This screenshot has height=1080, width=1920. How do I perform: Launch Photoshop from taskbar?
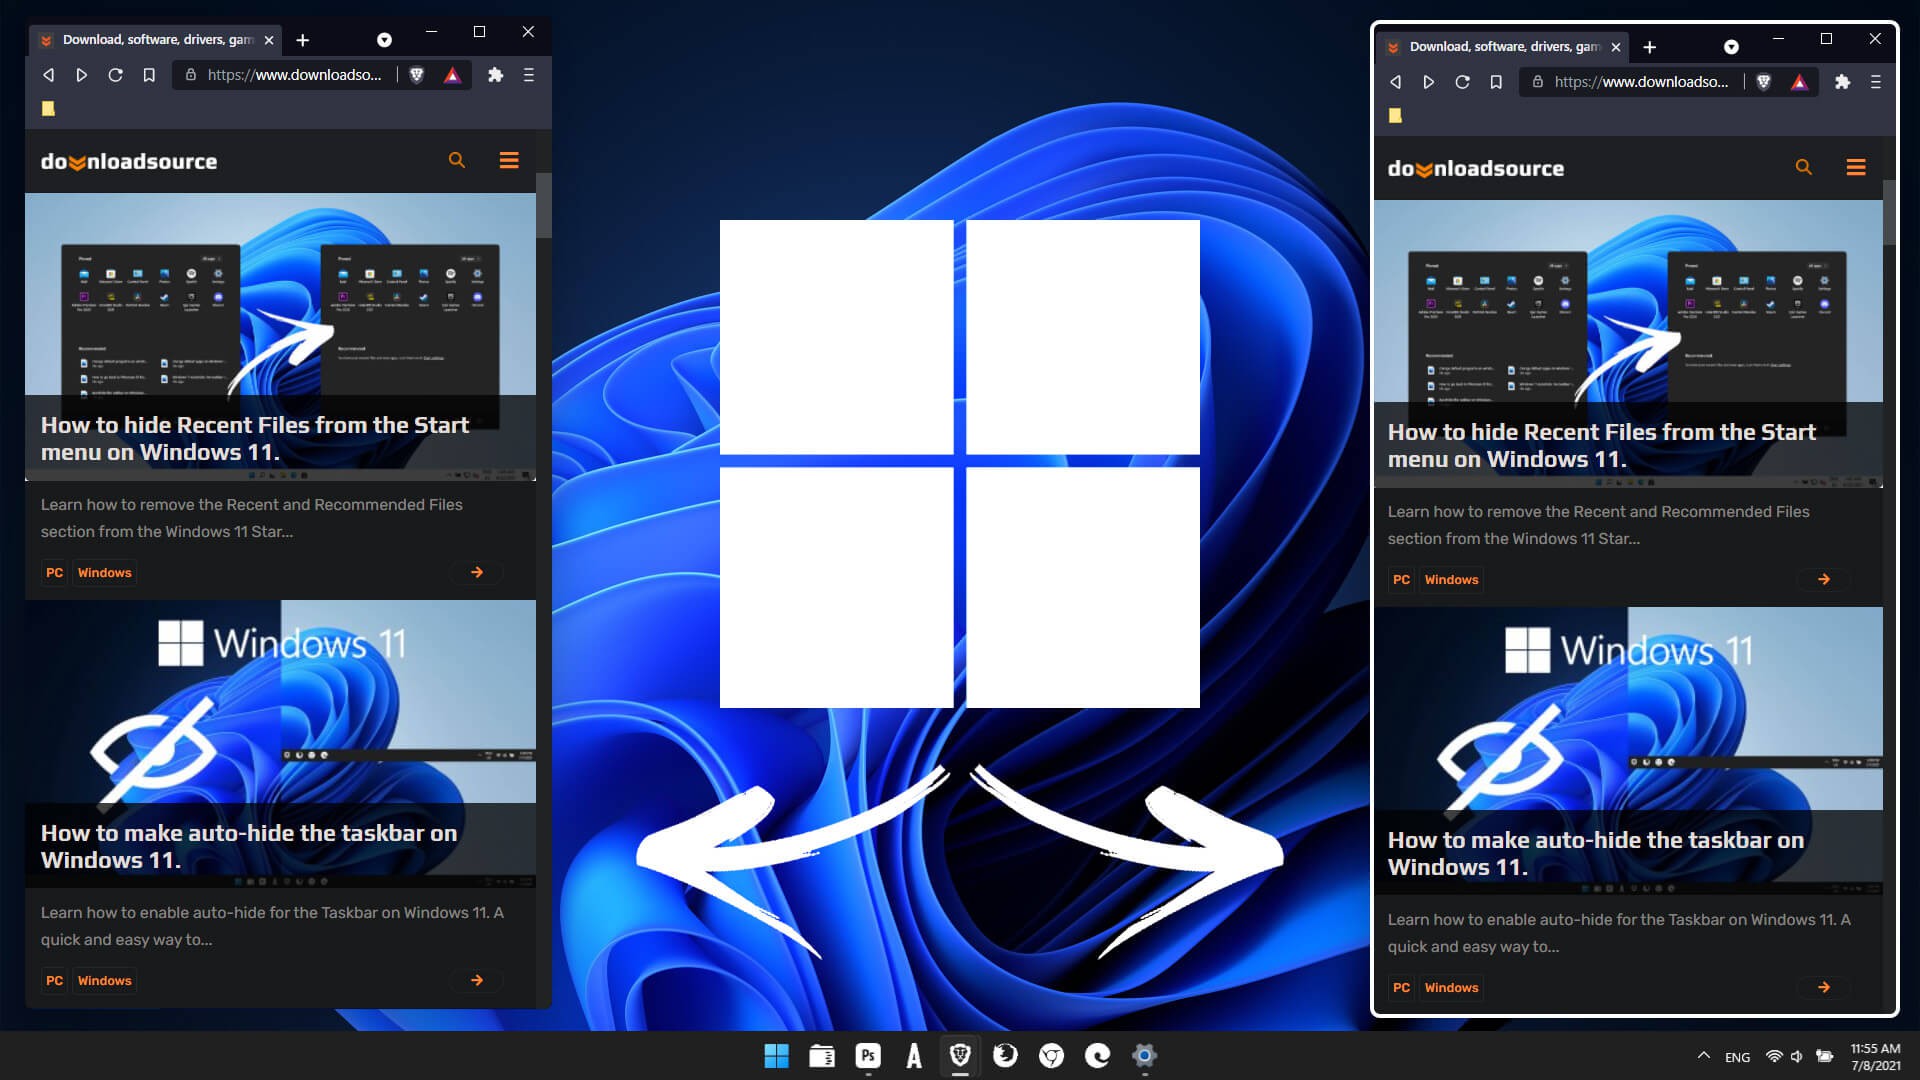tap(868, 1055)
